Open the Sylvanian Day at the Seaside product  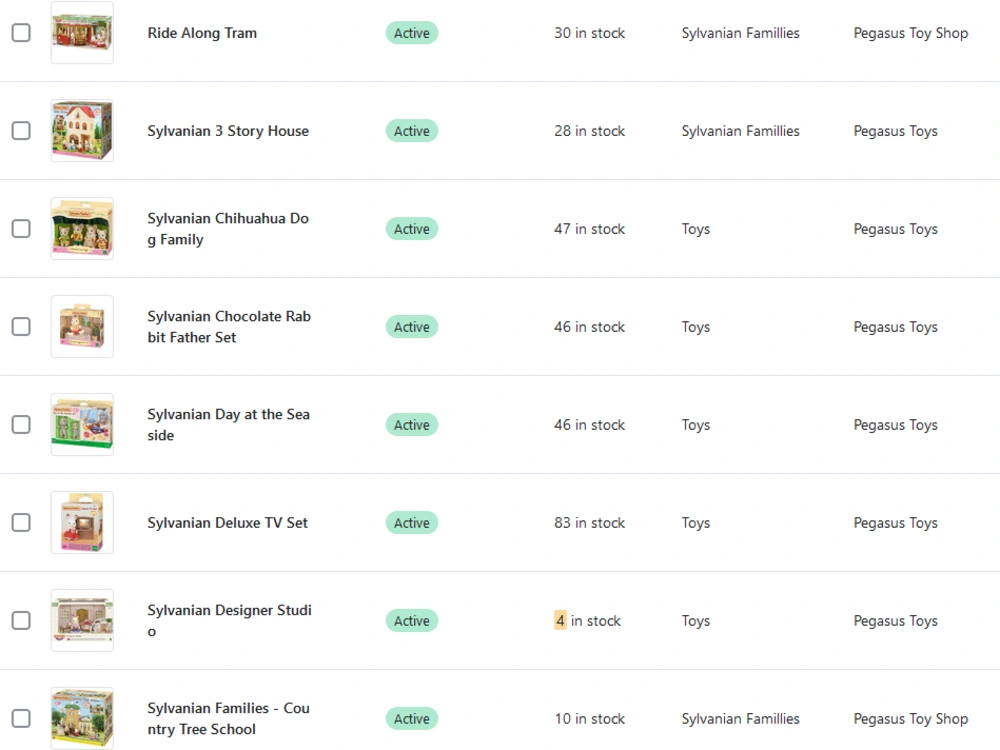228,425
